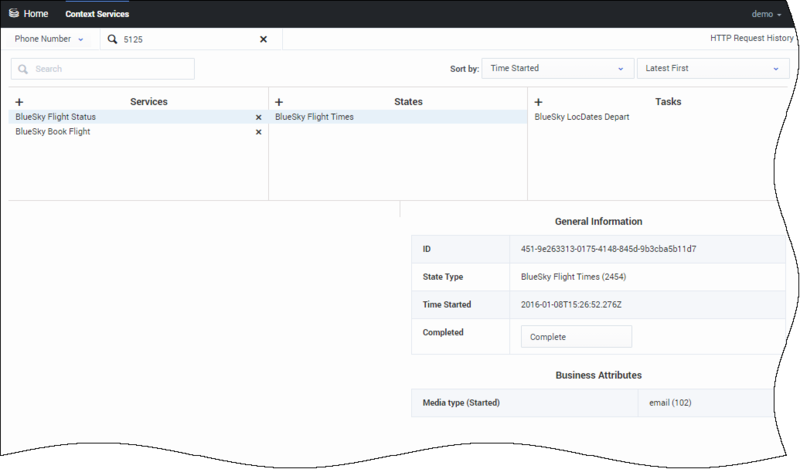Open the Latest First order dropdown
Image resolution: width=800 pixels, height=469 pixels.
713,68
